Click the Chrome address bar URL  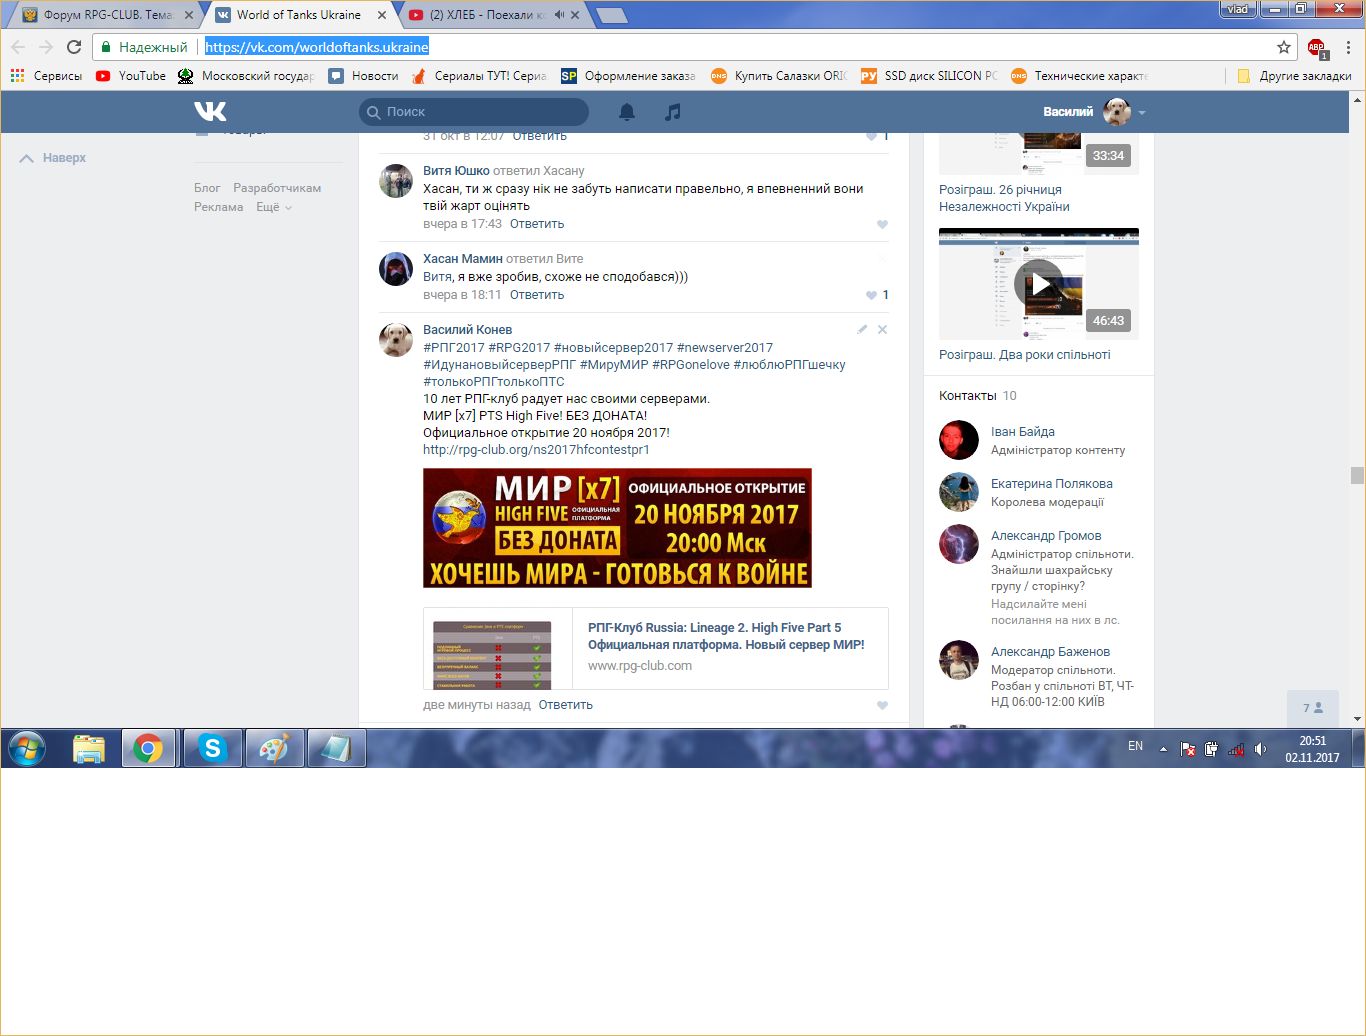(317, 47)
